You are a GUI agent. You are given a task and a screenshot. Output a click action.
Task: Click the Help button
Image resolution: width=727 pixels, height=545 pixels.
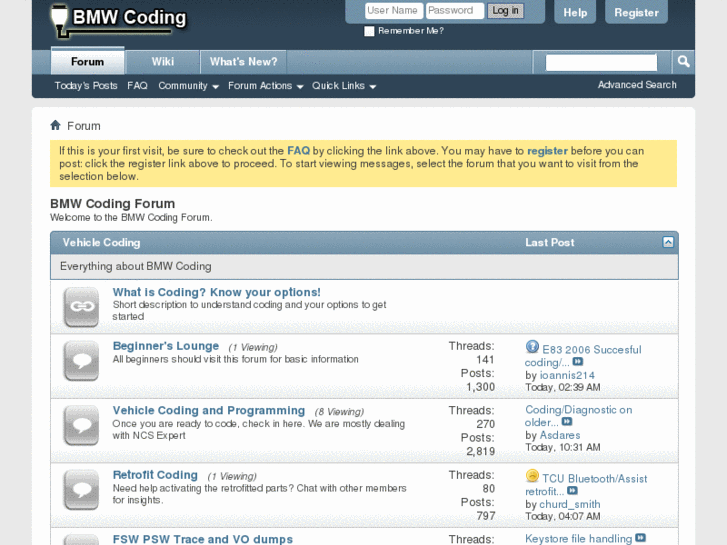575,13
